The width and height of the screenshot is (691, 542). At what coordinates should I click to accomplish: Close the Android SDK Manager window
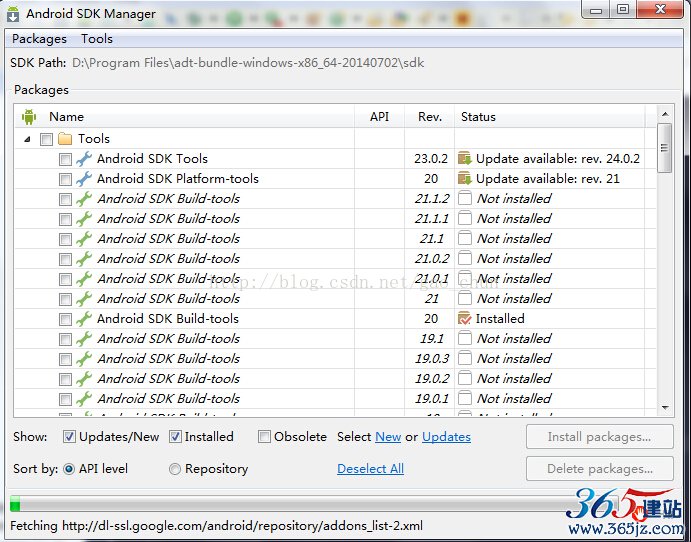660,10
